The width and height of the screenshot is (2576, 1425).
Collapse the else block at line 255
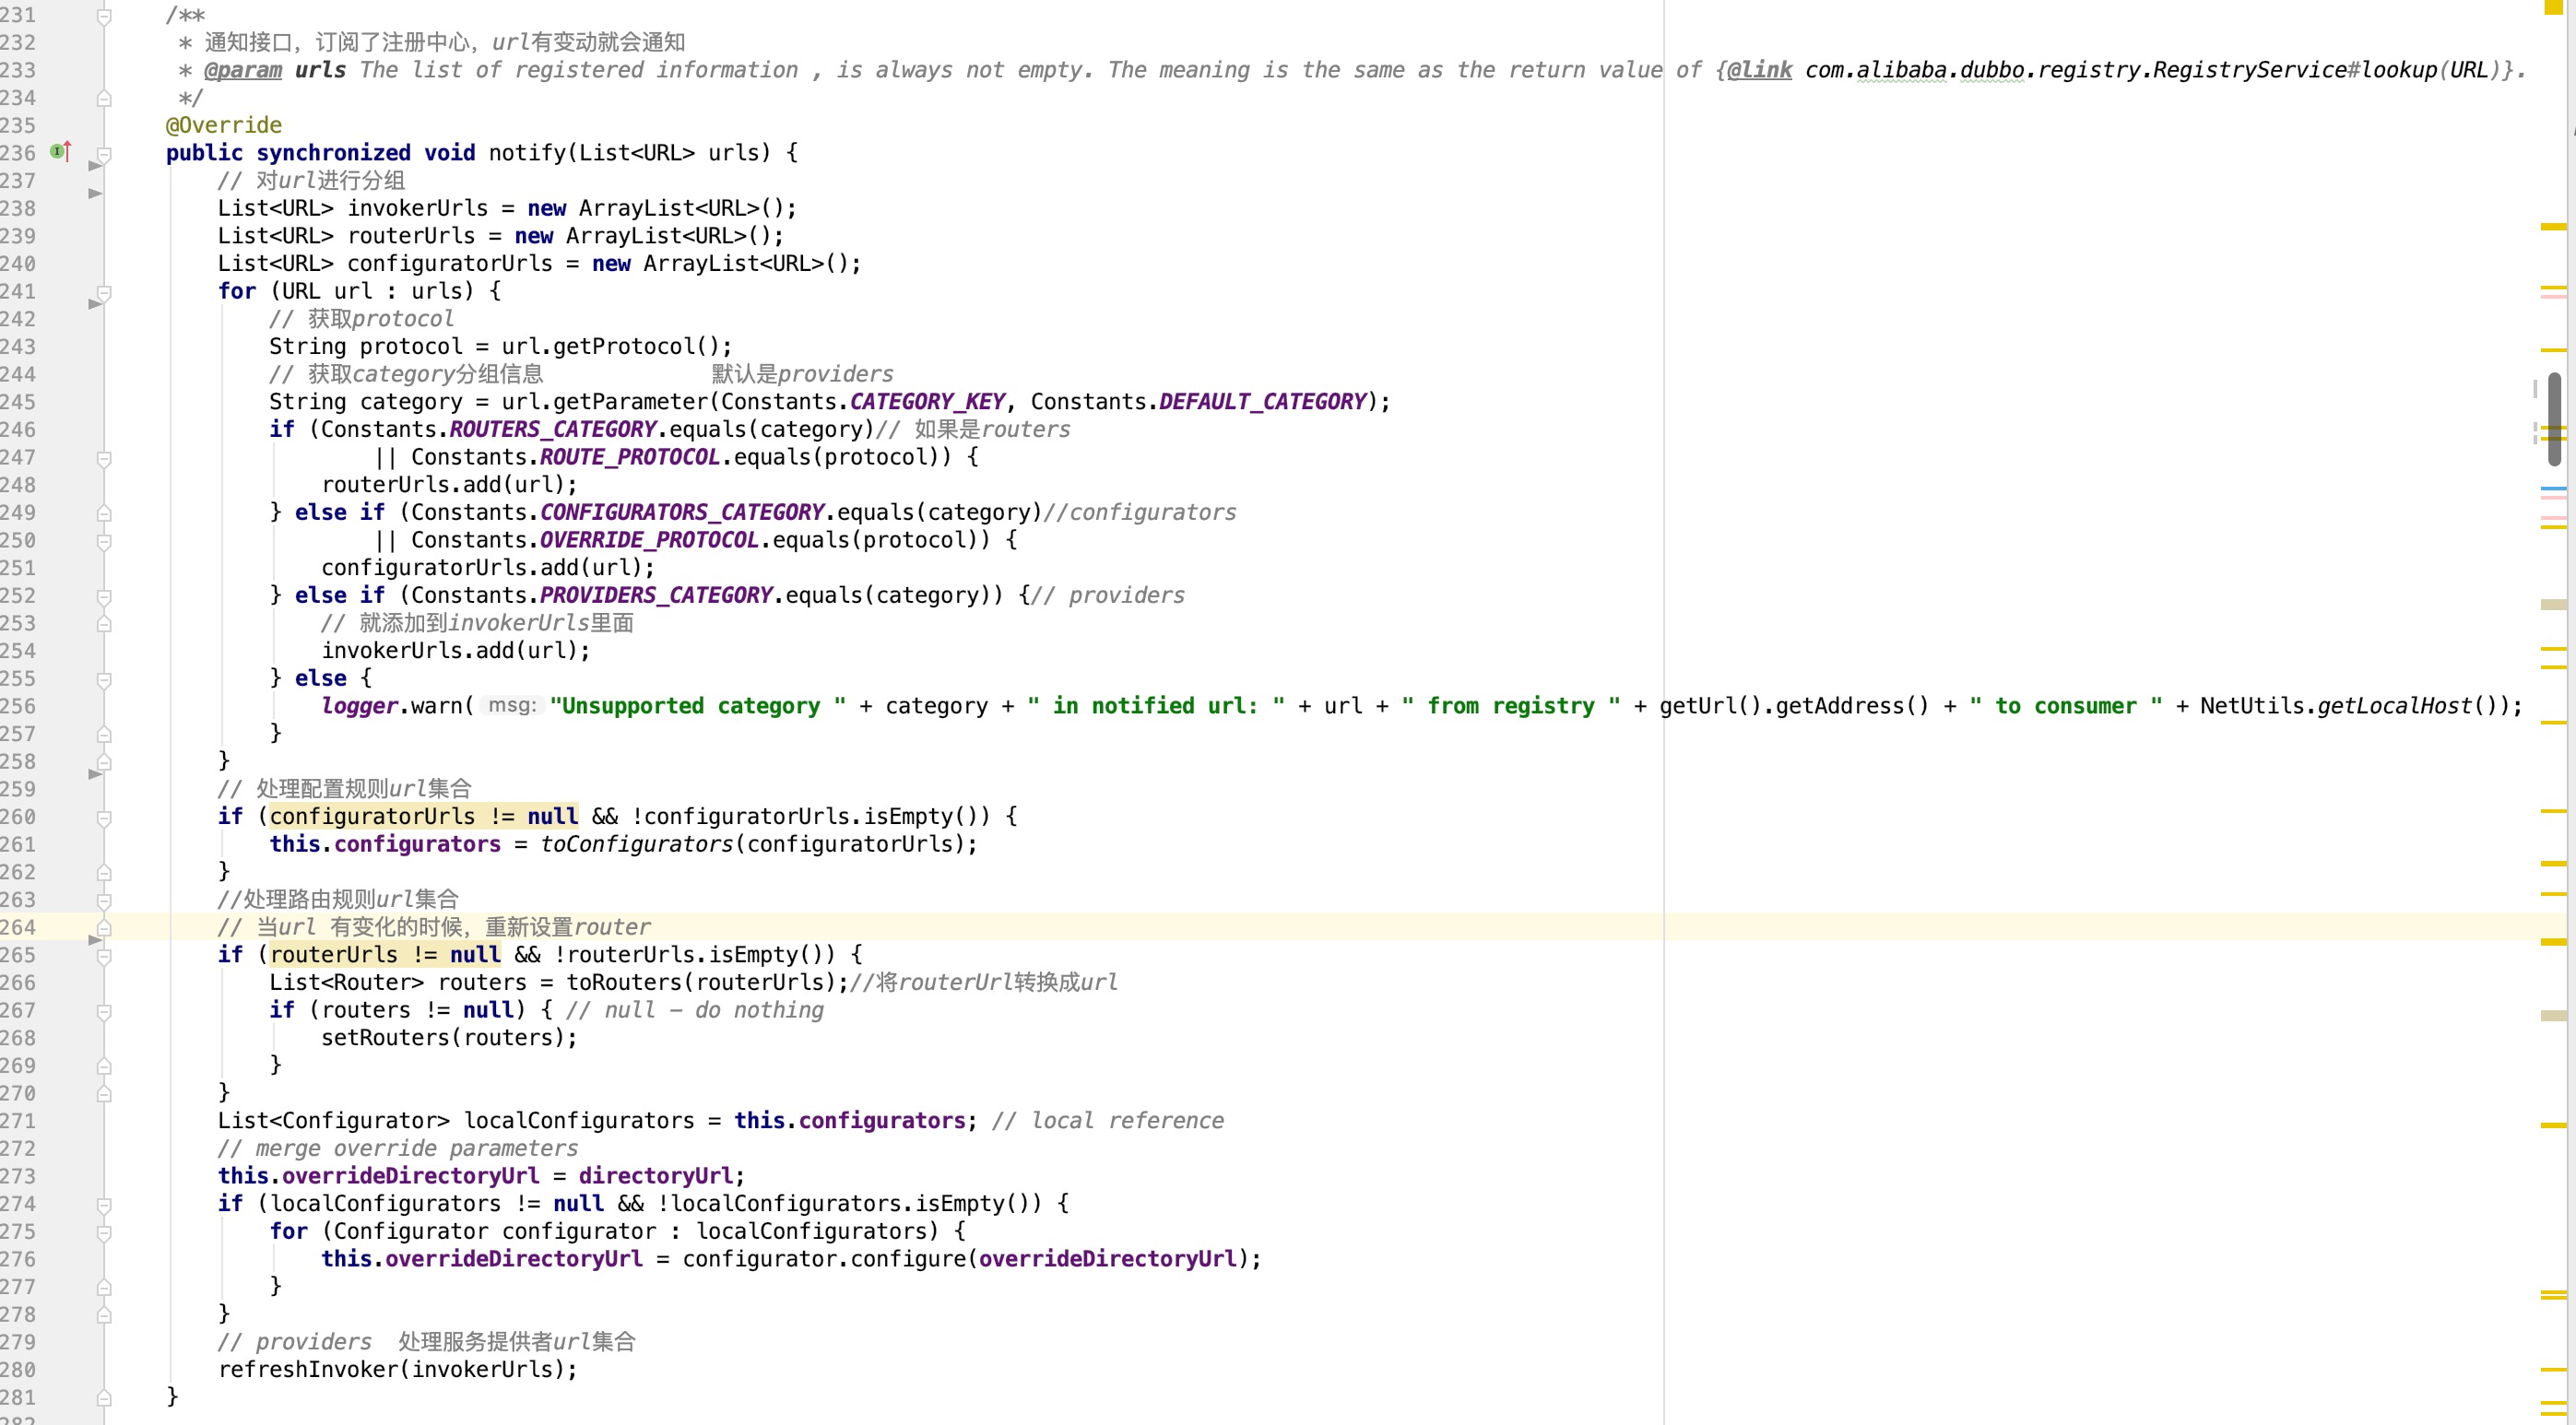(104, 680)
